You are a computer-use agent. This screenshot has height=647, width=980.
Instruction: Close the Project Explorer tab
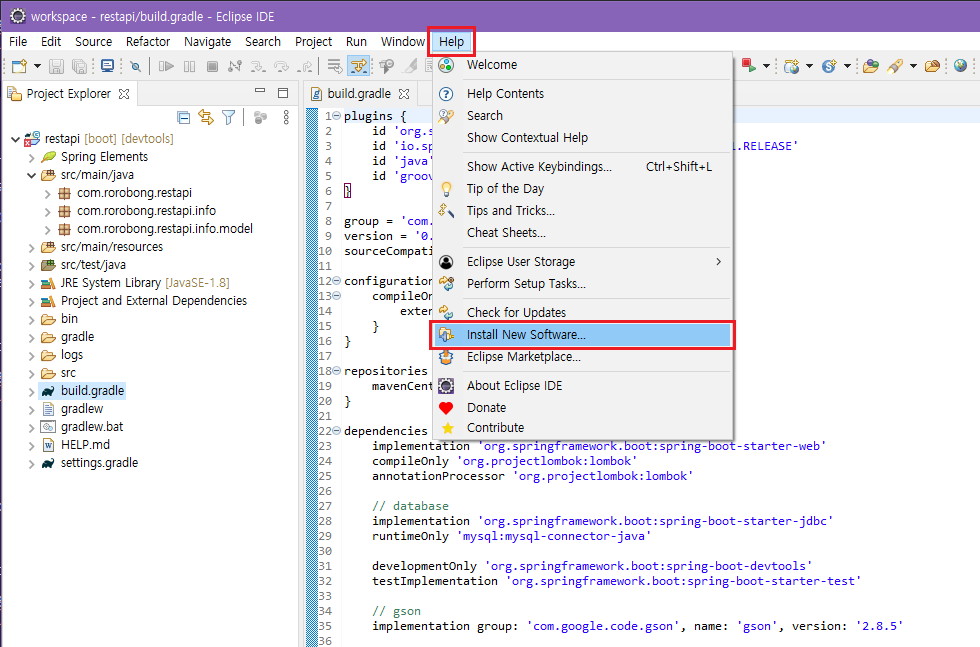tap(124, 94)
